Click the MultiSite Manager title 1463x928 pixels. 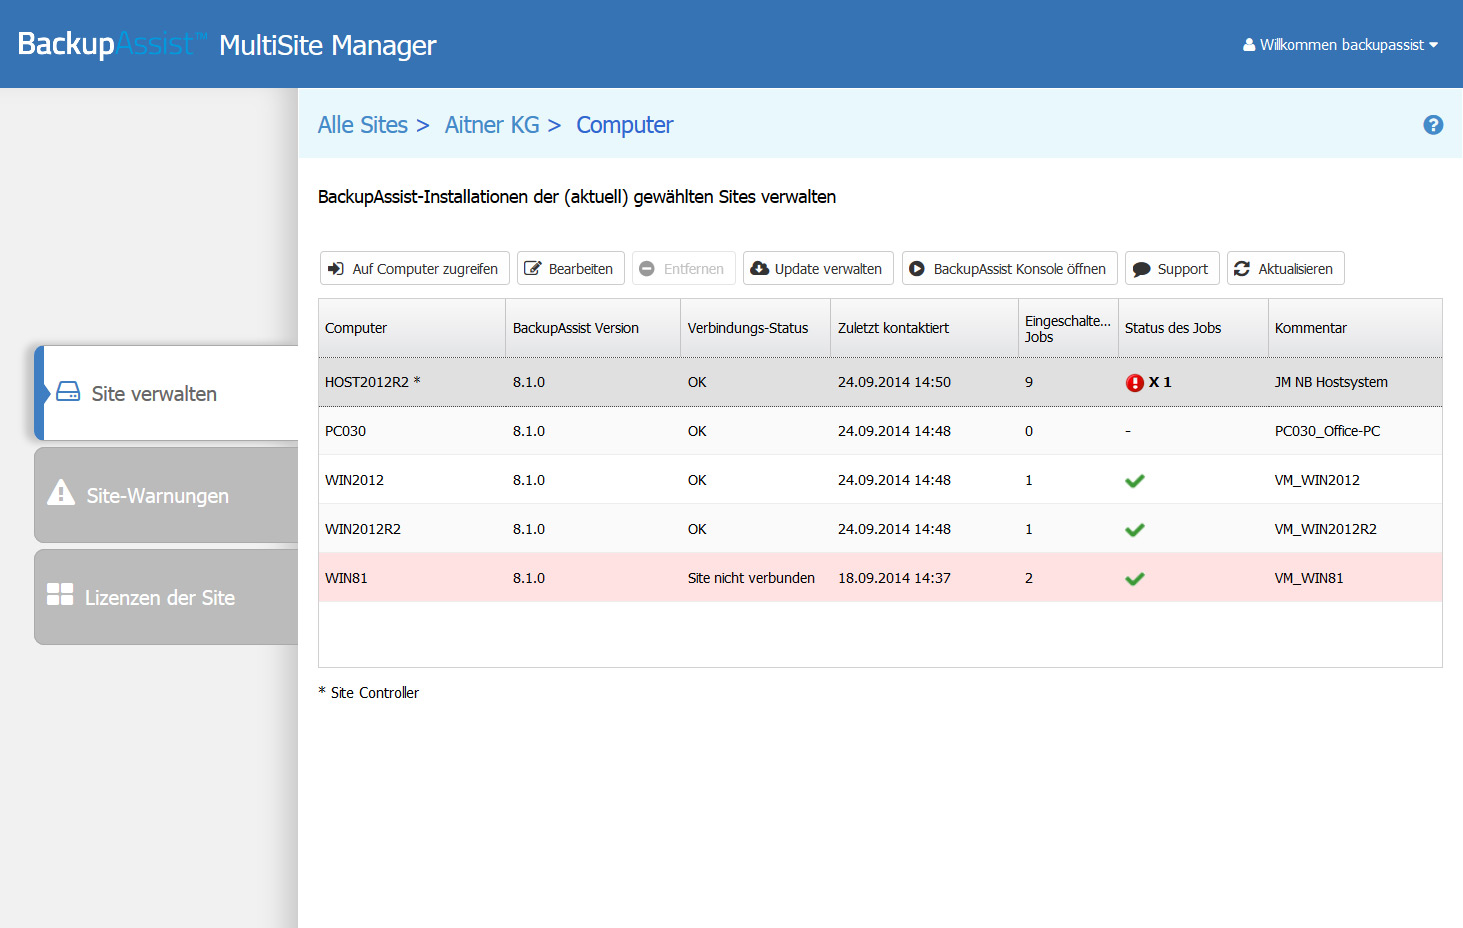[328, 45]
